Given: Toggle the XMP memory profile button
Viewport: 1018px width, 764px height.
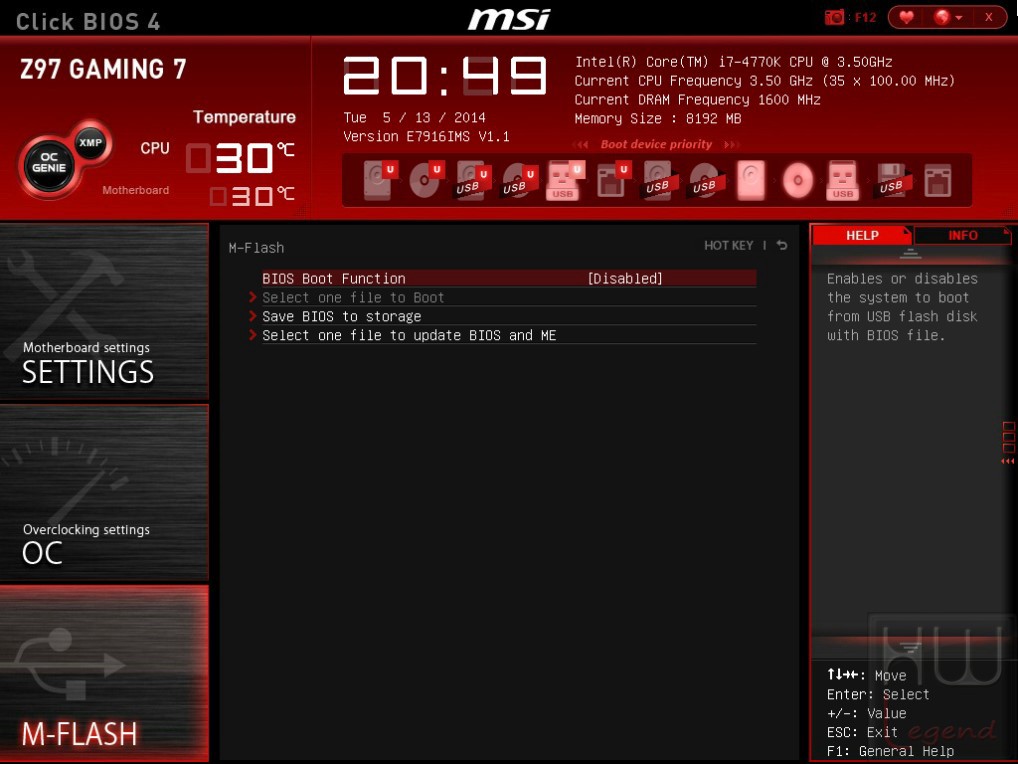Looking at the screenshot, I should pyautogui.click(x=91, y=143).
